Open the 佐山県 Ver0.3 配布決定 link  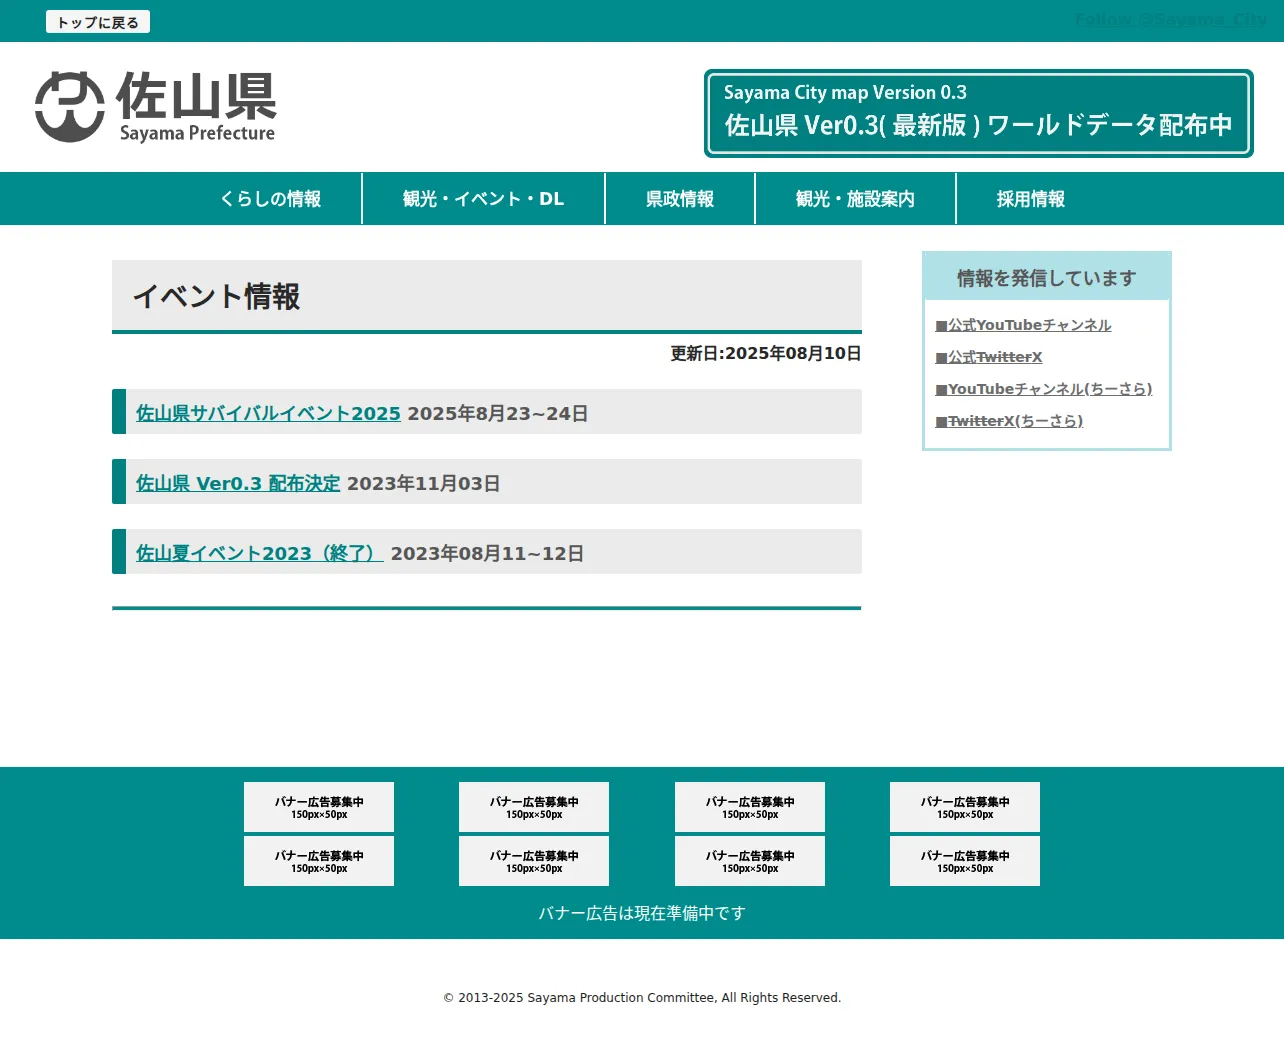point(238,483)
